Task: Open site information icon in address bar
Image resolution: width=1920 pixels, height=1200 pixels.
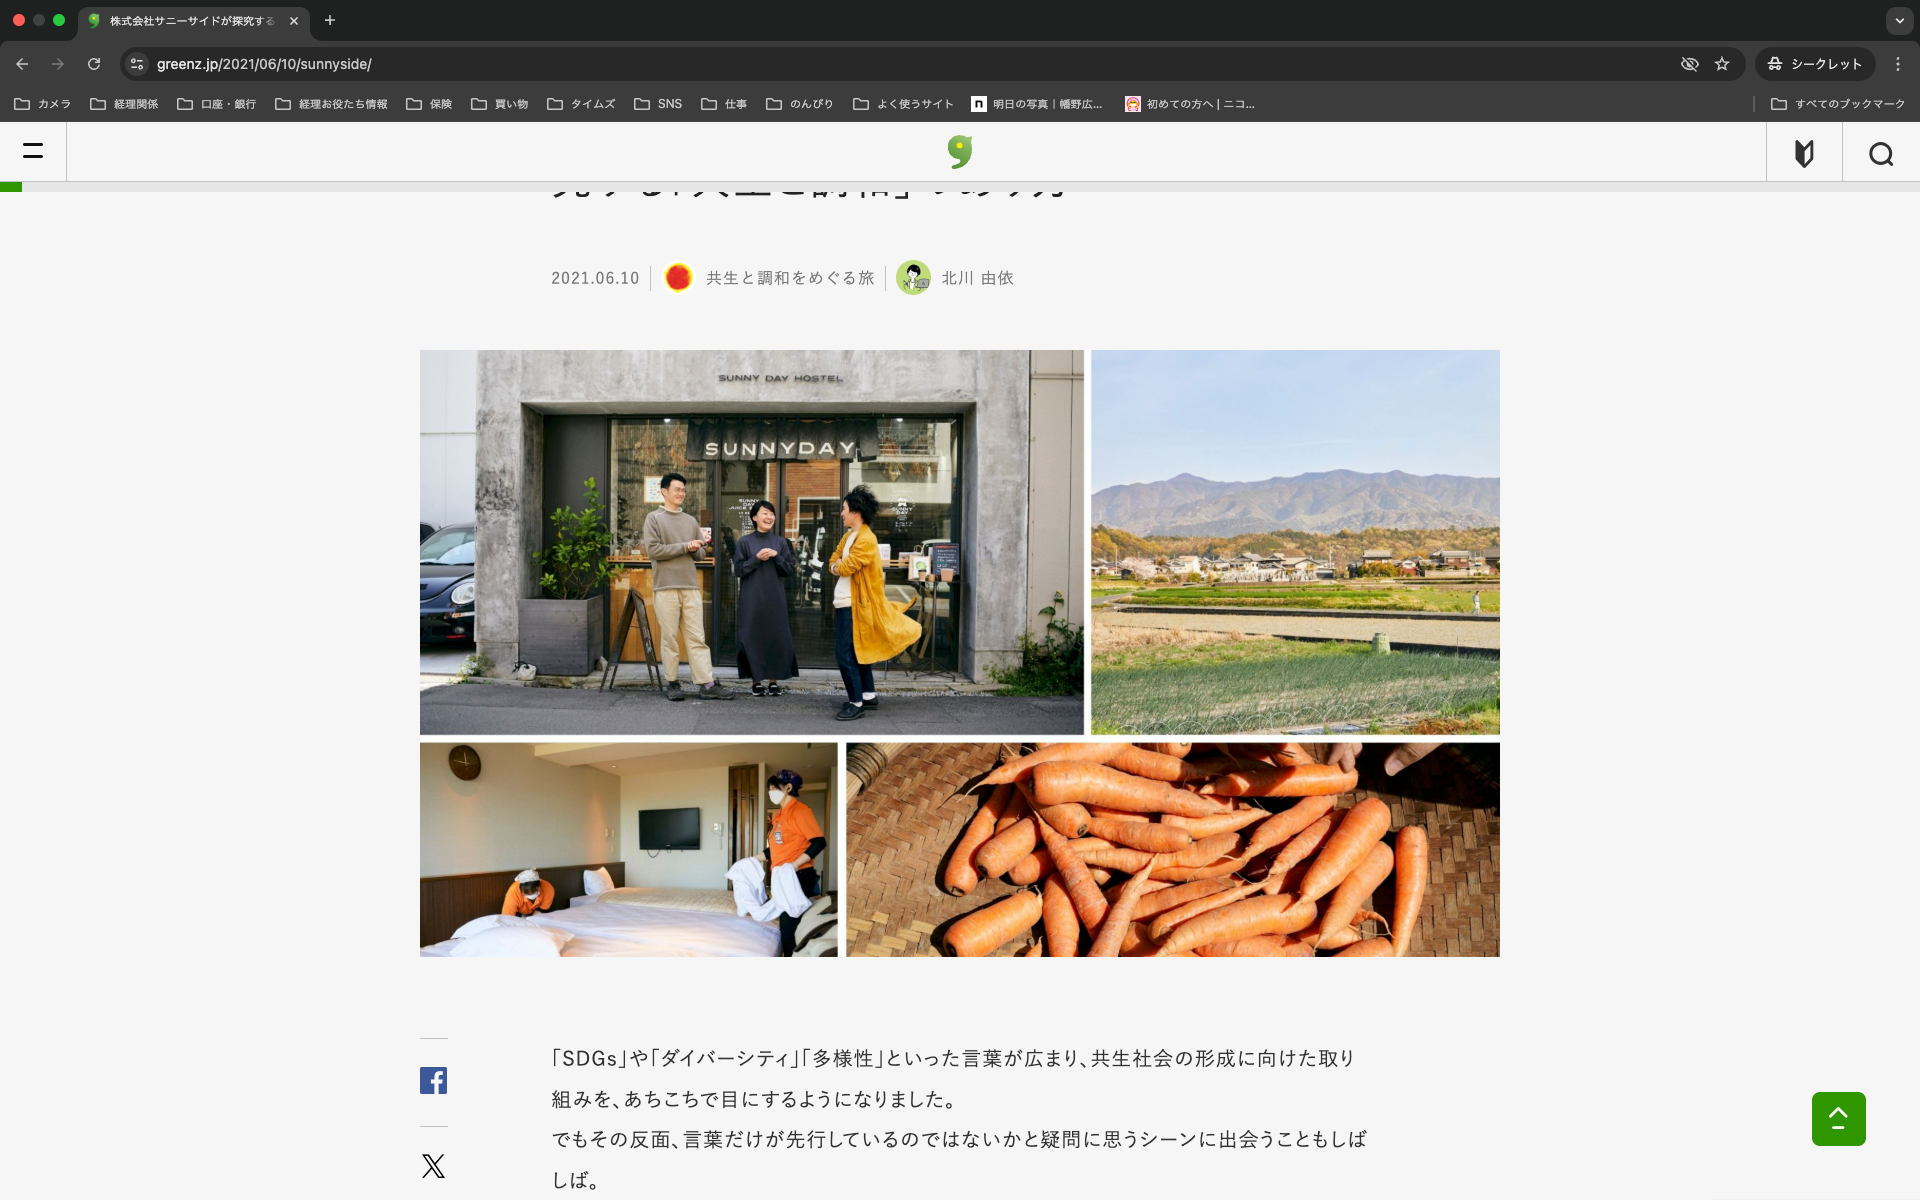Action: pyautogui.click(x=137, y=64)
